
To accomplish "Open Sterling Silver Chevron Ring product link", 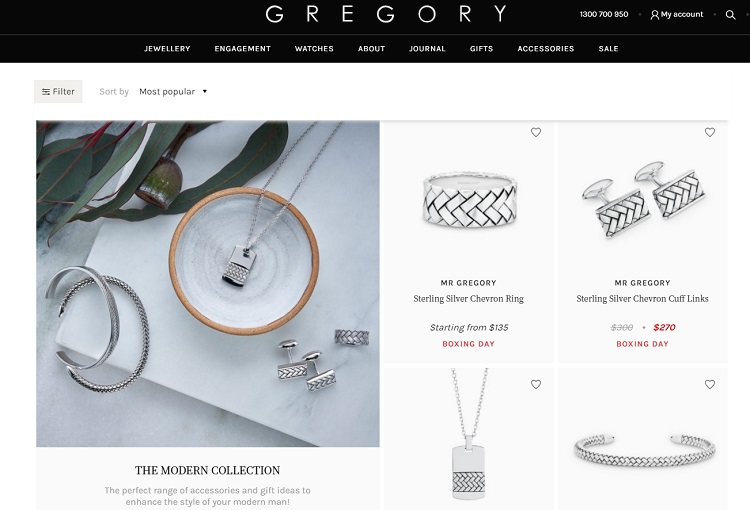I will click(x=468, y=299).
